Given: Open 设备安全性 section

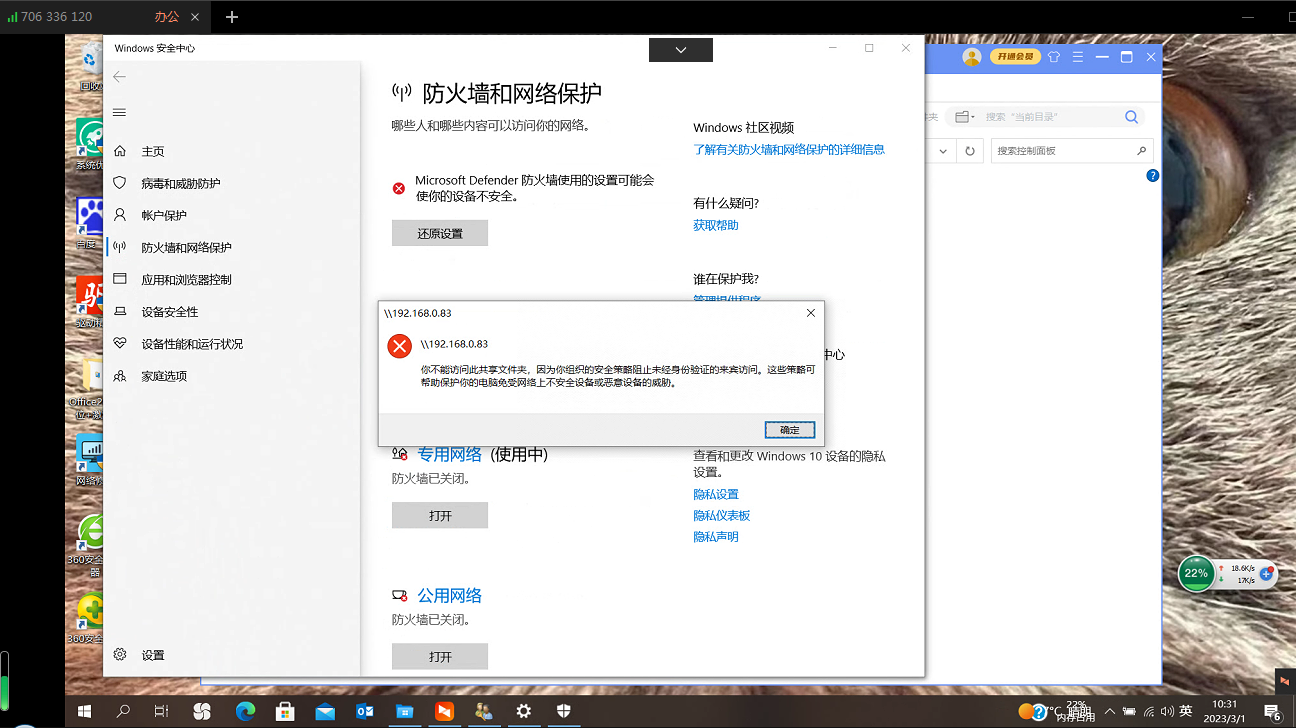Looking at the screenshot, I should (170, 311).
